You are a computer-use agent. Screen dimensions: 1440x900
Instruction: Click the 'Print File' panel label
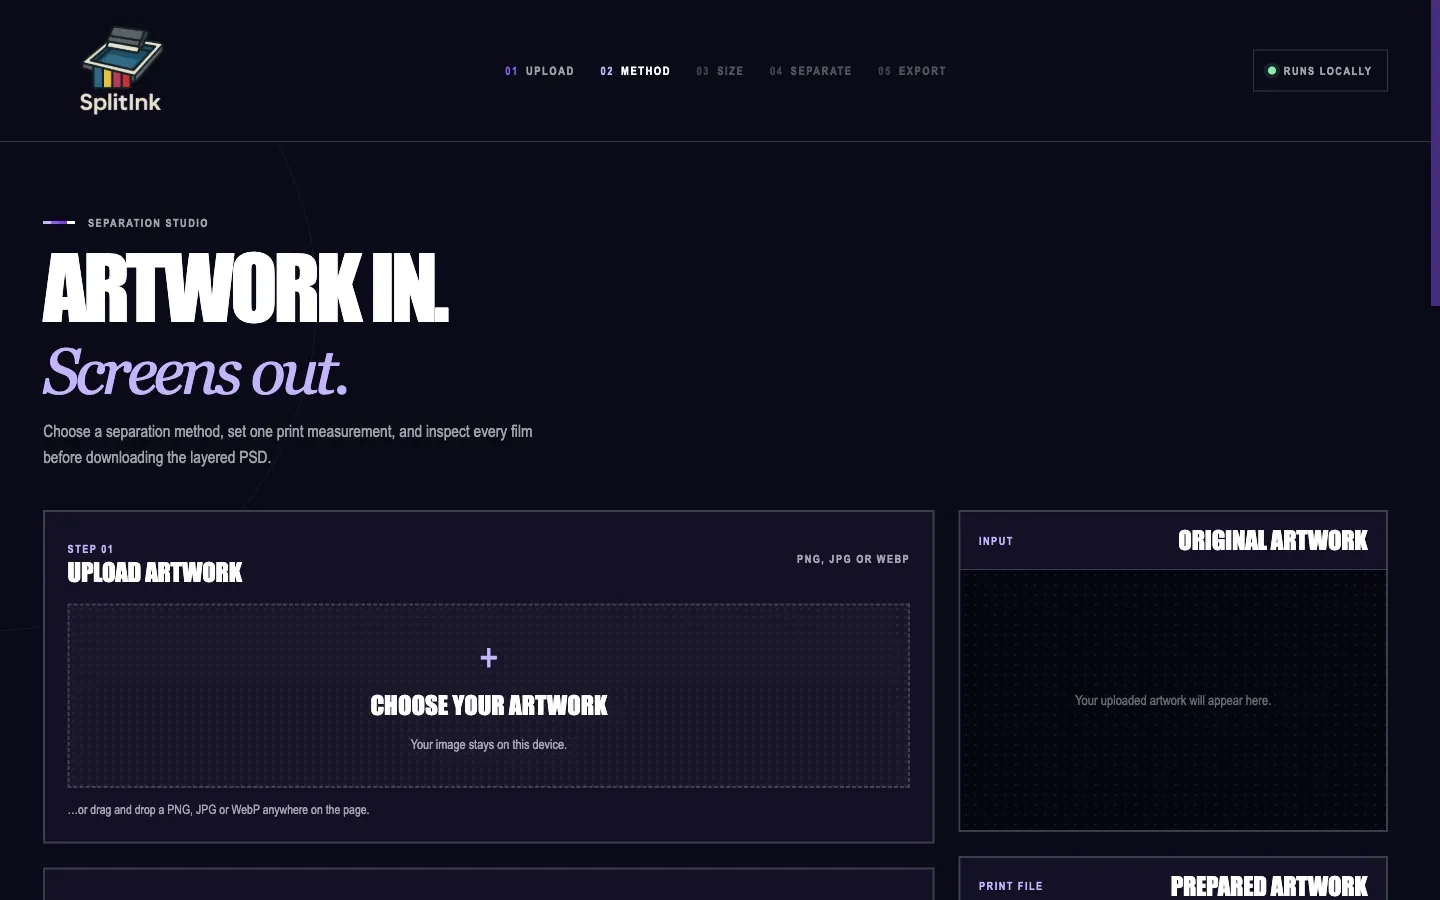[x=1011, y=886]
